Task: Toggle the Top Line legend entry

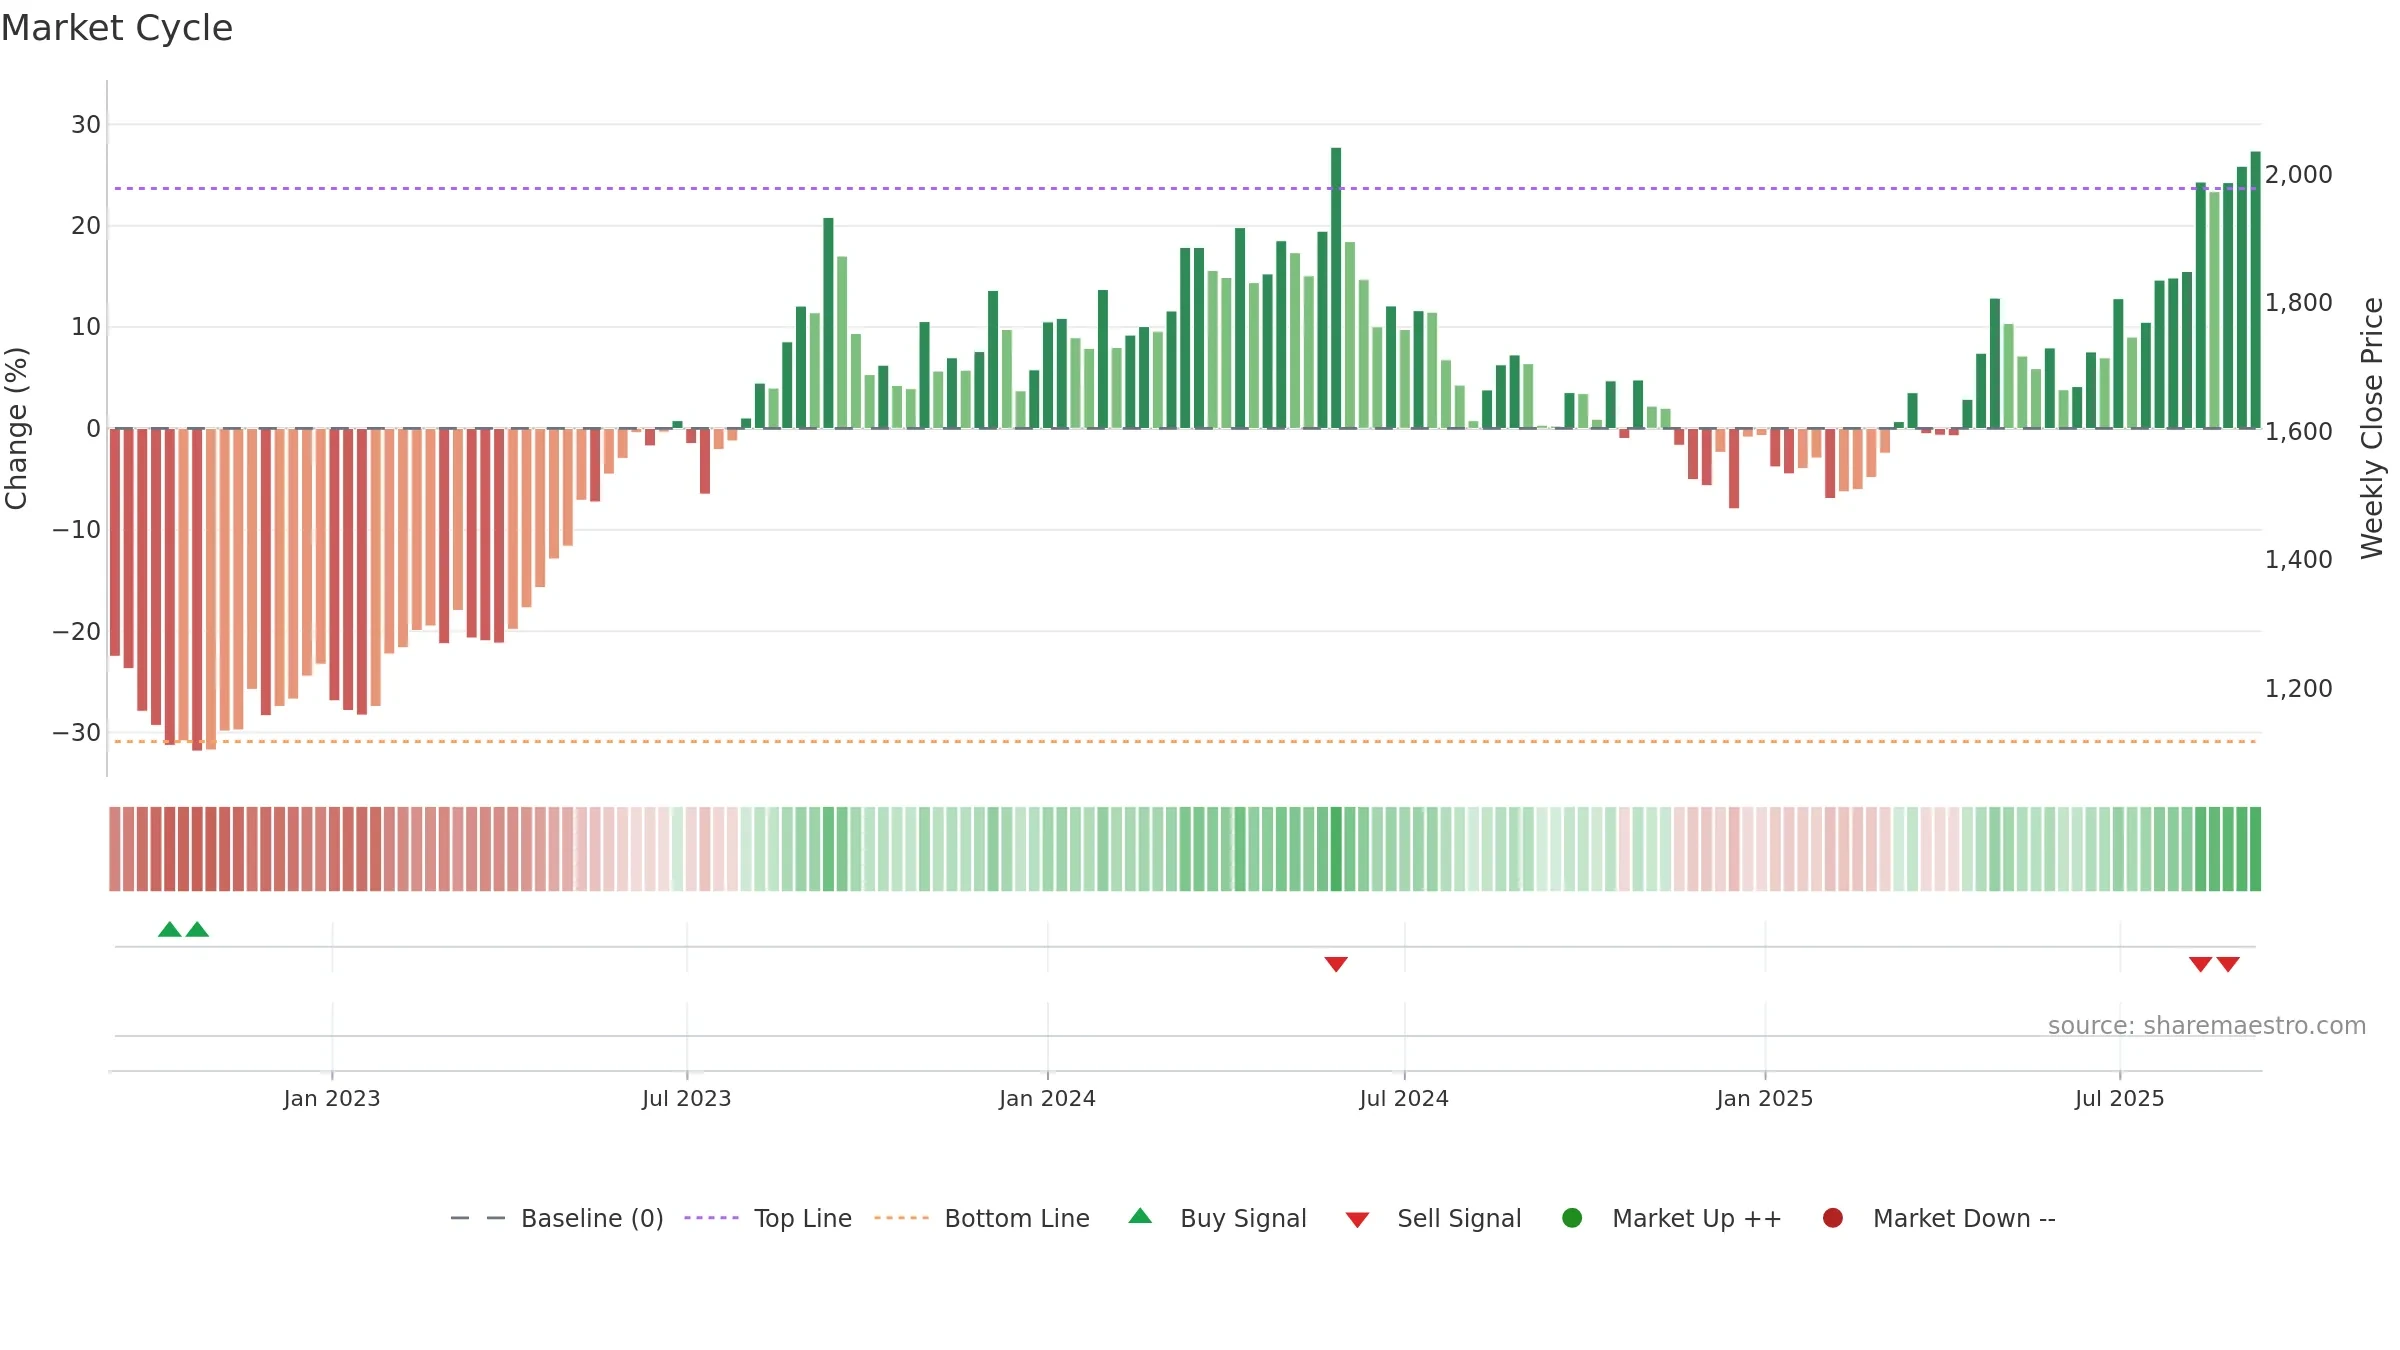Action: pyautogui.click(x=768, y=1218)
